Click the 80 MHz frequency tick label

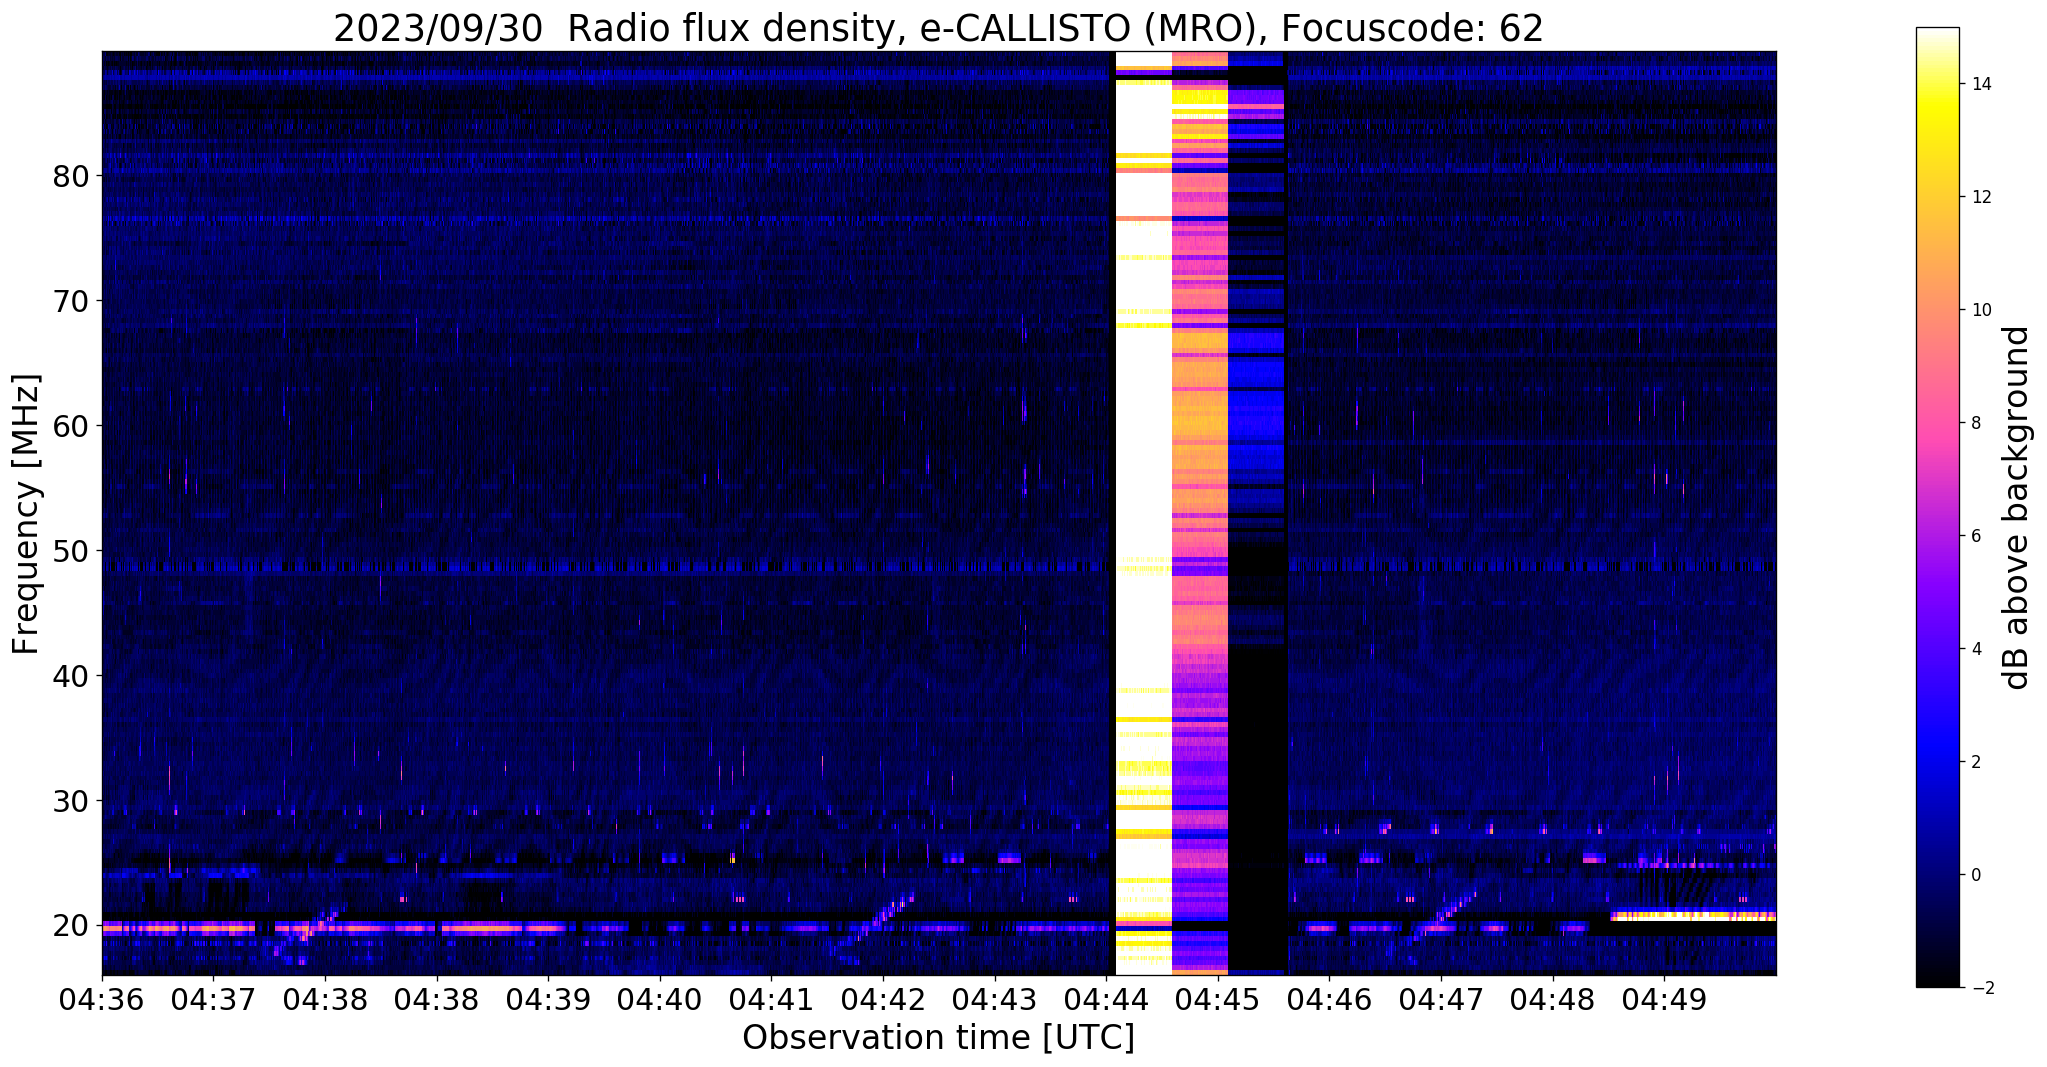click(x=71, y=176)
